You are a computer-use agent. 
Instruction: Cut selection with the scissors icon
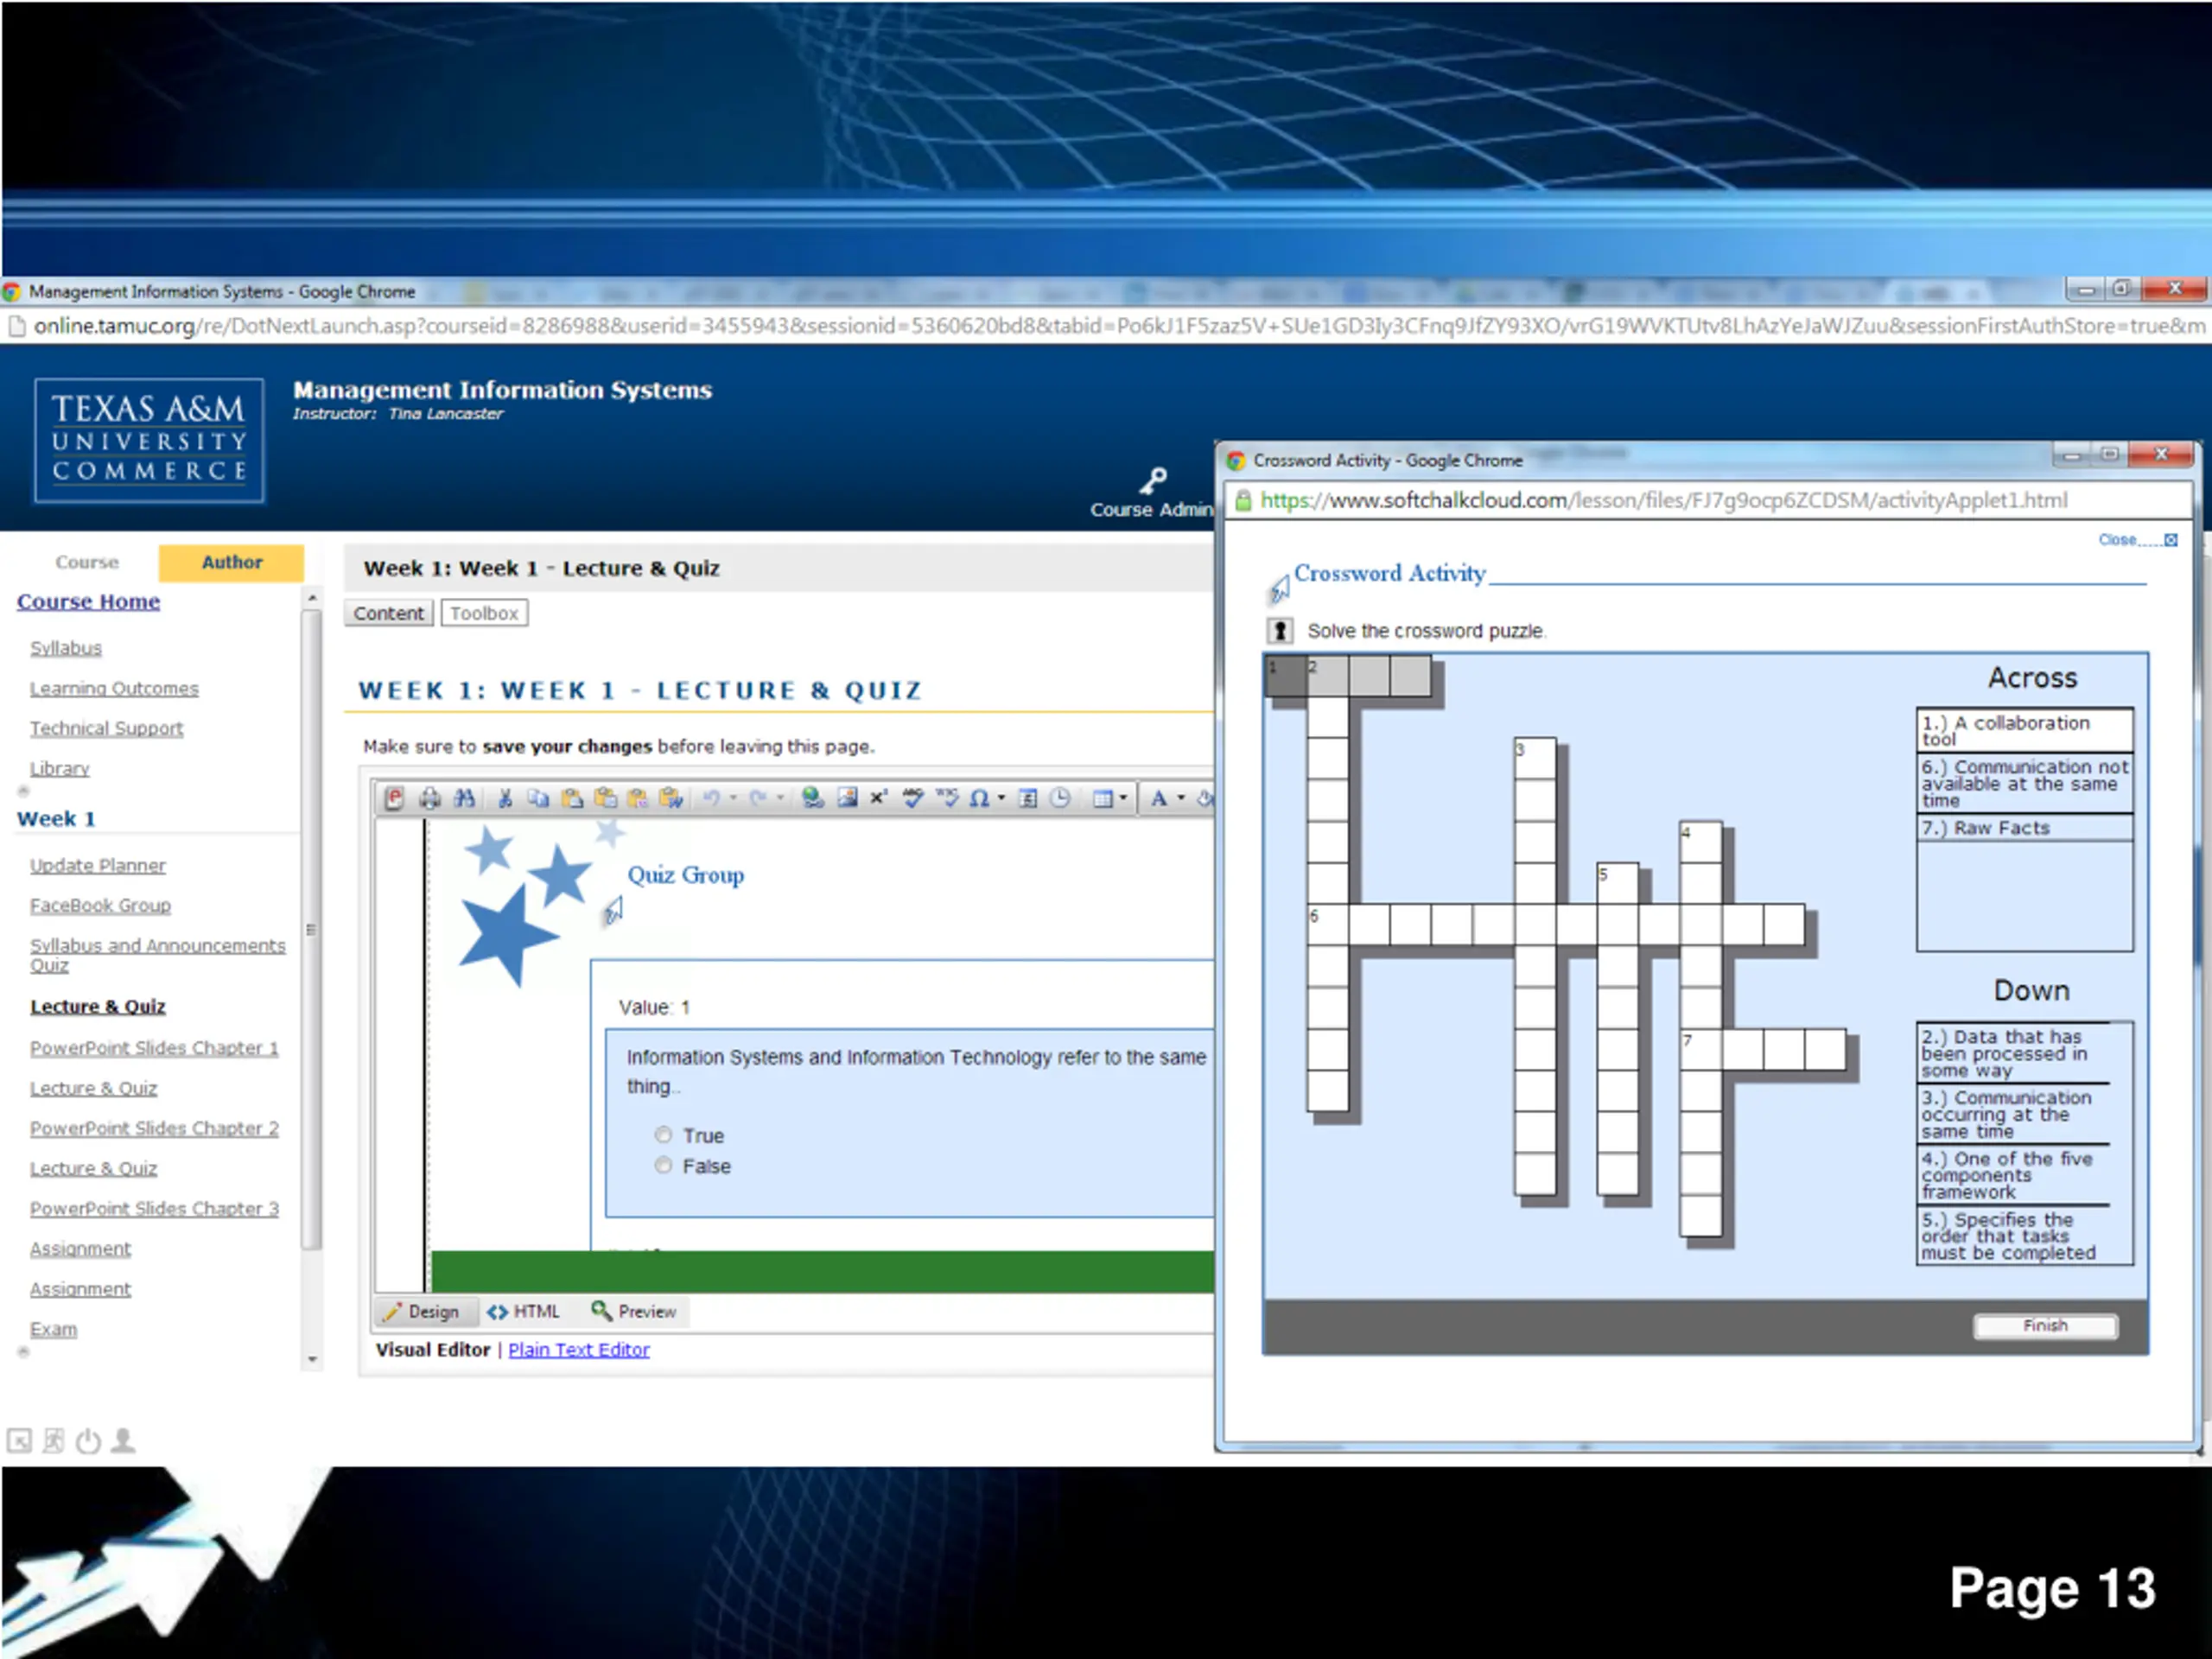coord(505,798)
